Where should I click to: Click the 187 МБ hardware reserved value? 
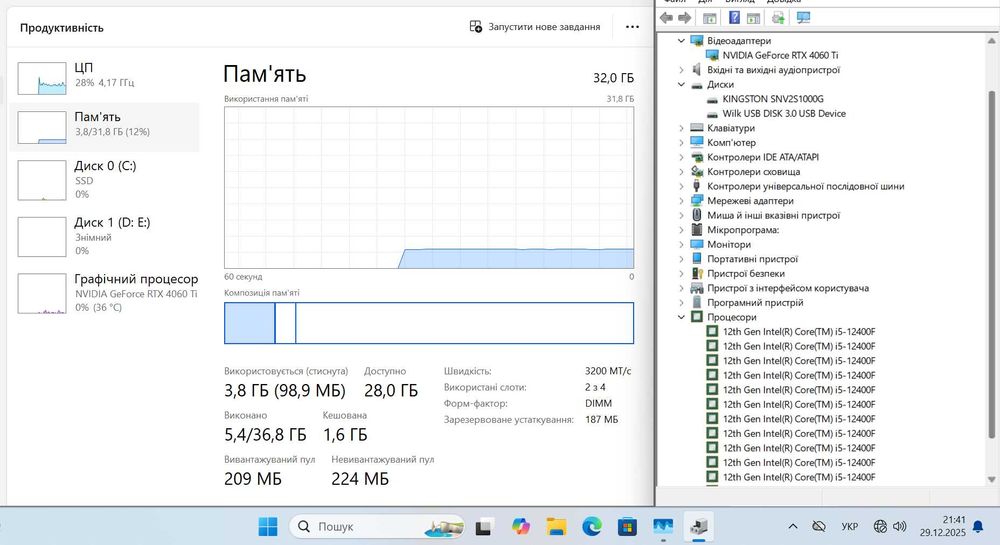coord(601,419)
